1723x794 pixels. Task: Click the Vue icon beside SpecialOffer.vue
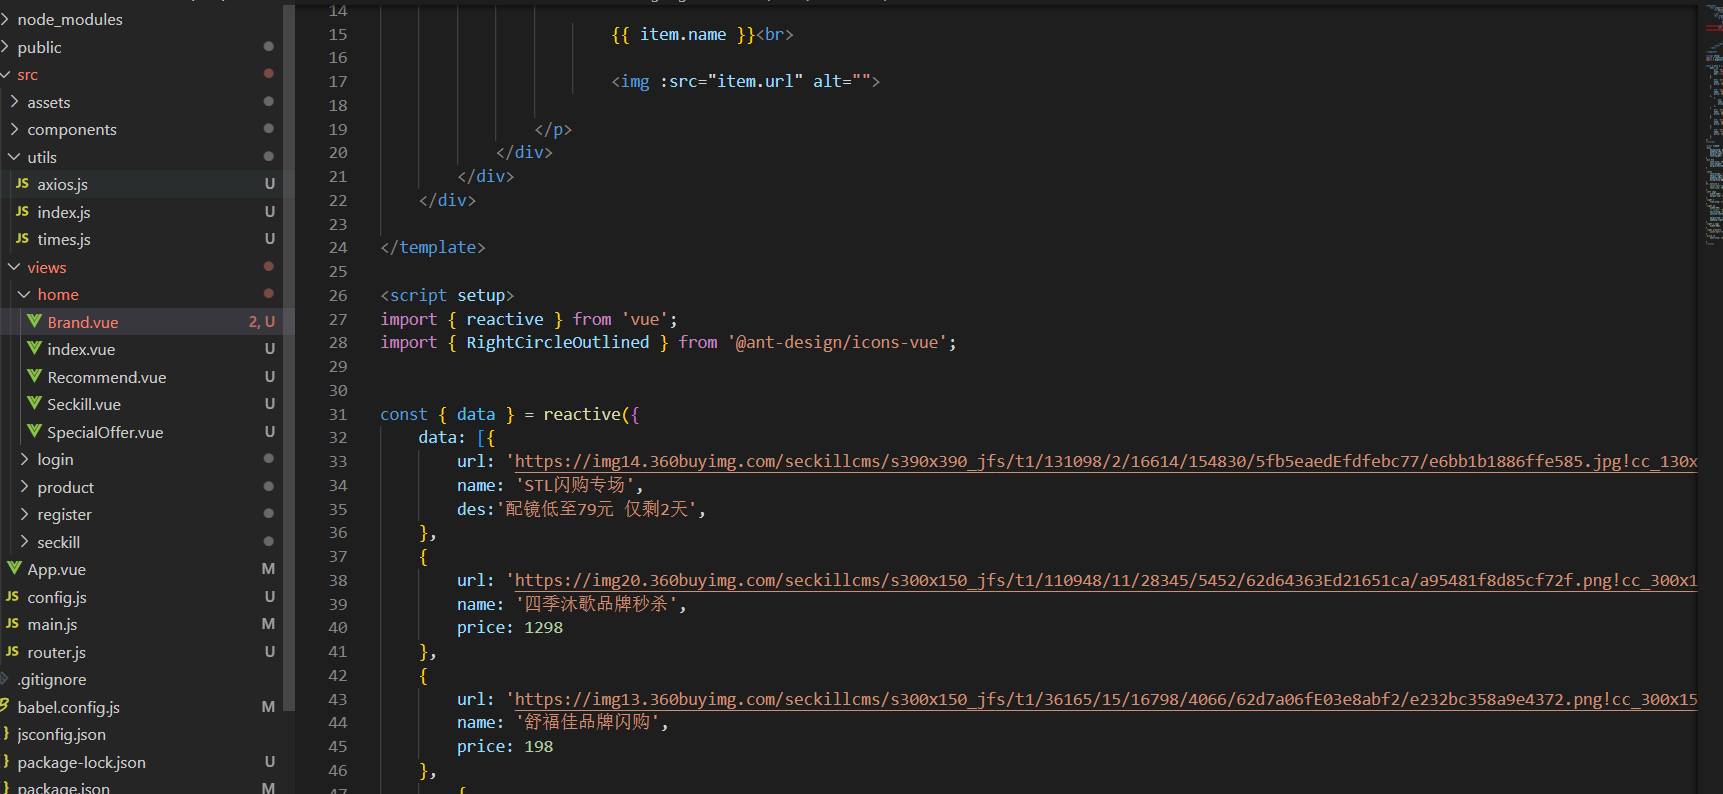tap(34, 431)
